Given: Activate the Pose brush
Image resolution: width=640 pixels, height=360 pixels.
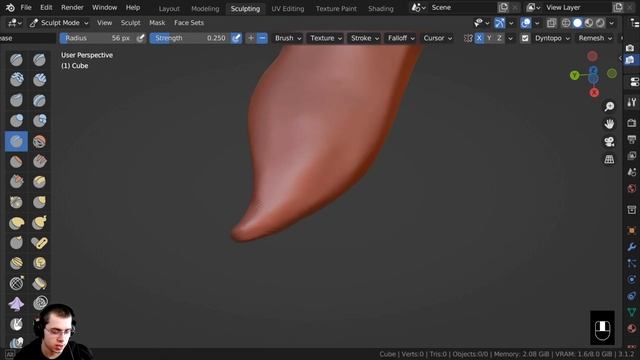Looking at the screenshot, I should (40, 243).
